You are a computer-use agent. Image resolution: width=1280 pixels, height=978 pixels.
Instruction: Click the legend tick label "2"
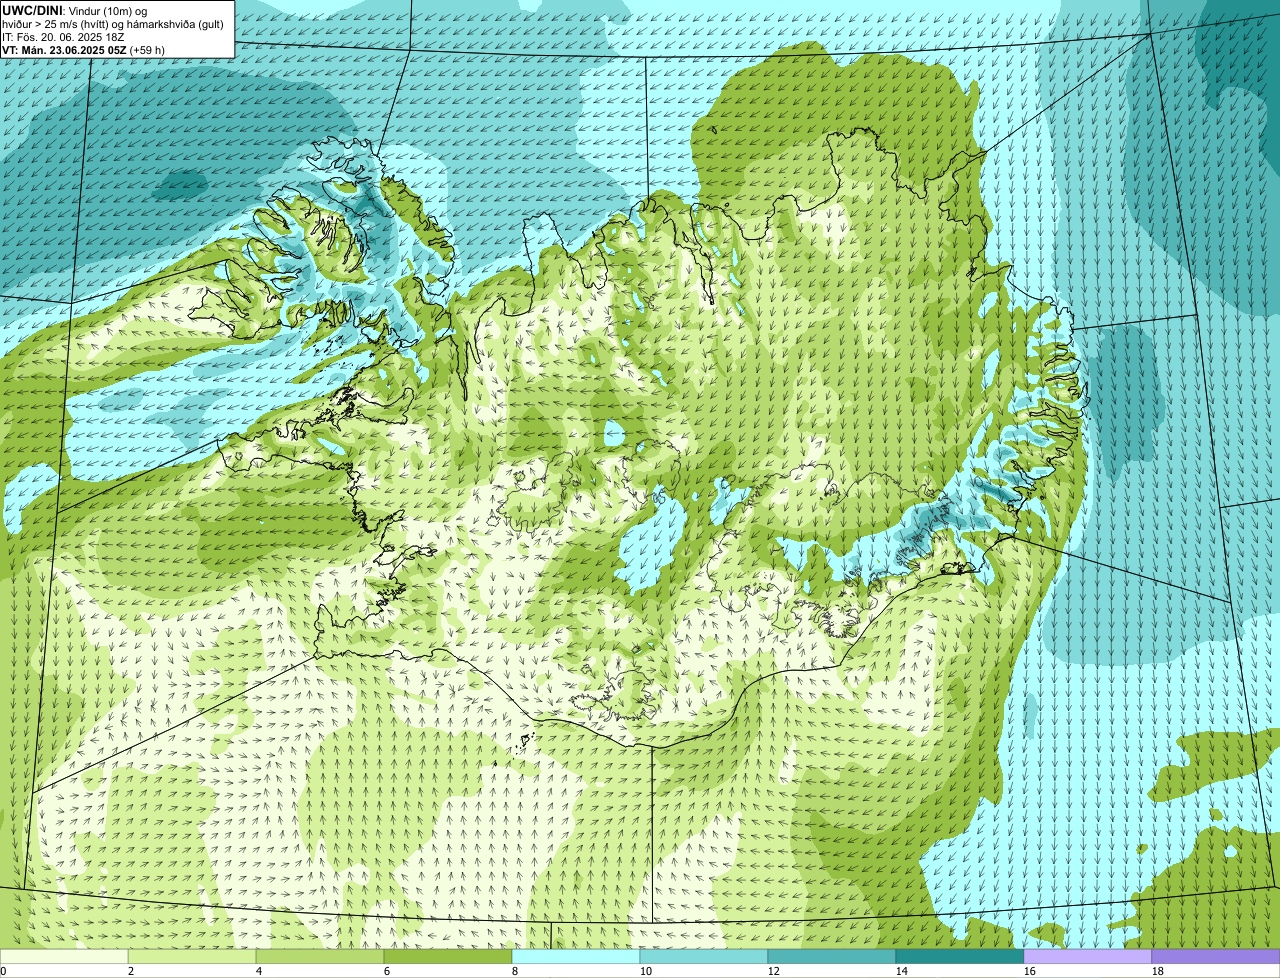(131, 971)
